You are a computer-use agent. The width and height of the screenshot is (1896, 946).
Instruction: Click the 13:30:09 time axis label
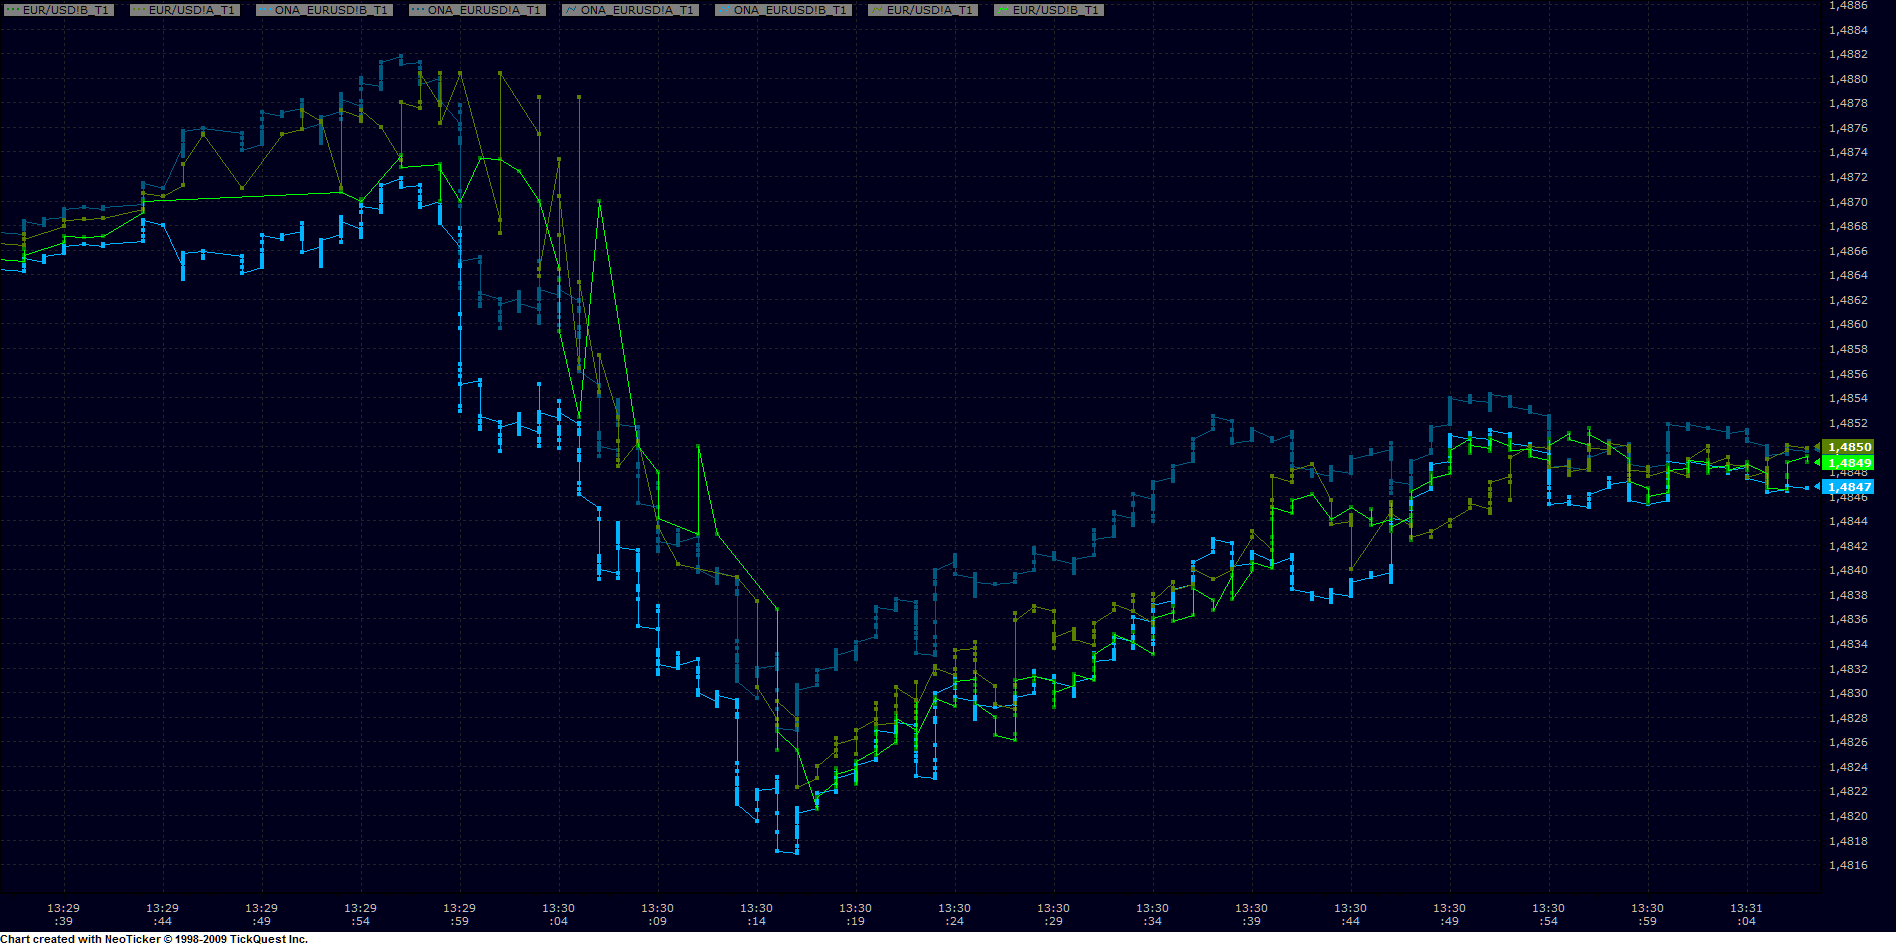point(657,915)
